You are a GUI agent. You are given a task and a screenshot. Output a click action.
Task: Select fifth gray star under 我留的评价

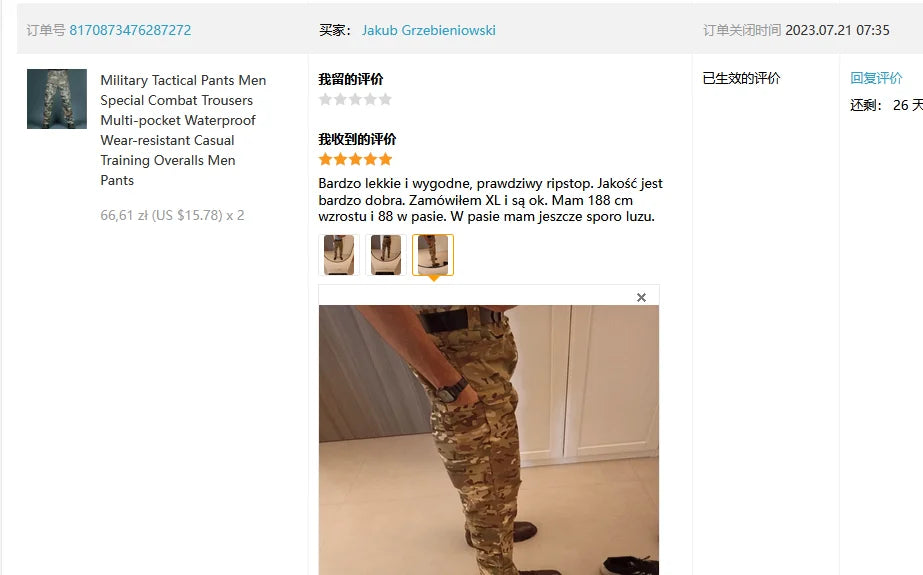pyautogui.click(x=385, y=99)
